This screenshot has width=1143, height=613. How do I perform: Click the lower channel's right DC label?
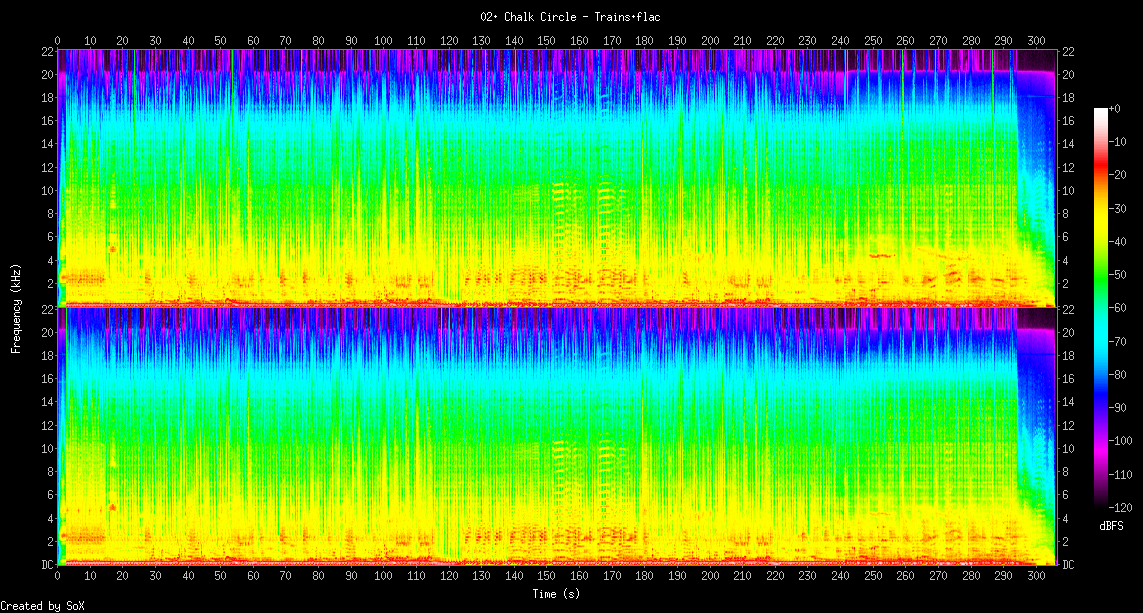pos(1068,565)
